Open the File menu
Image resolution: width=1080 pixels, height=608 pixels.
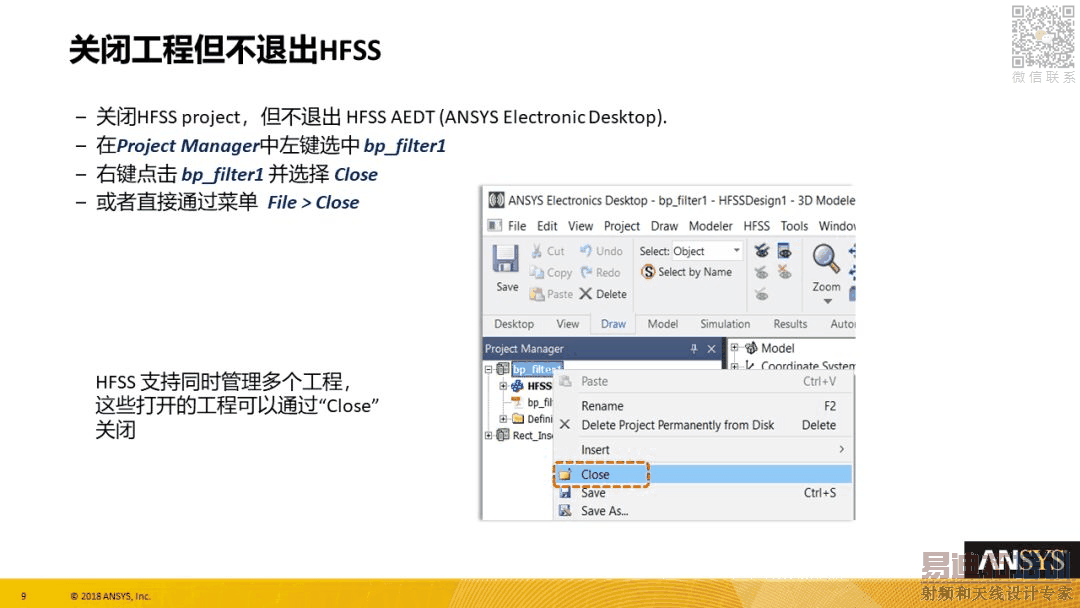tap(517, 226)
